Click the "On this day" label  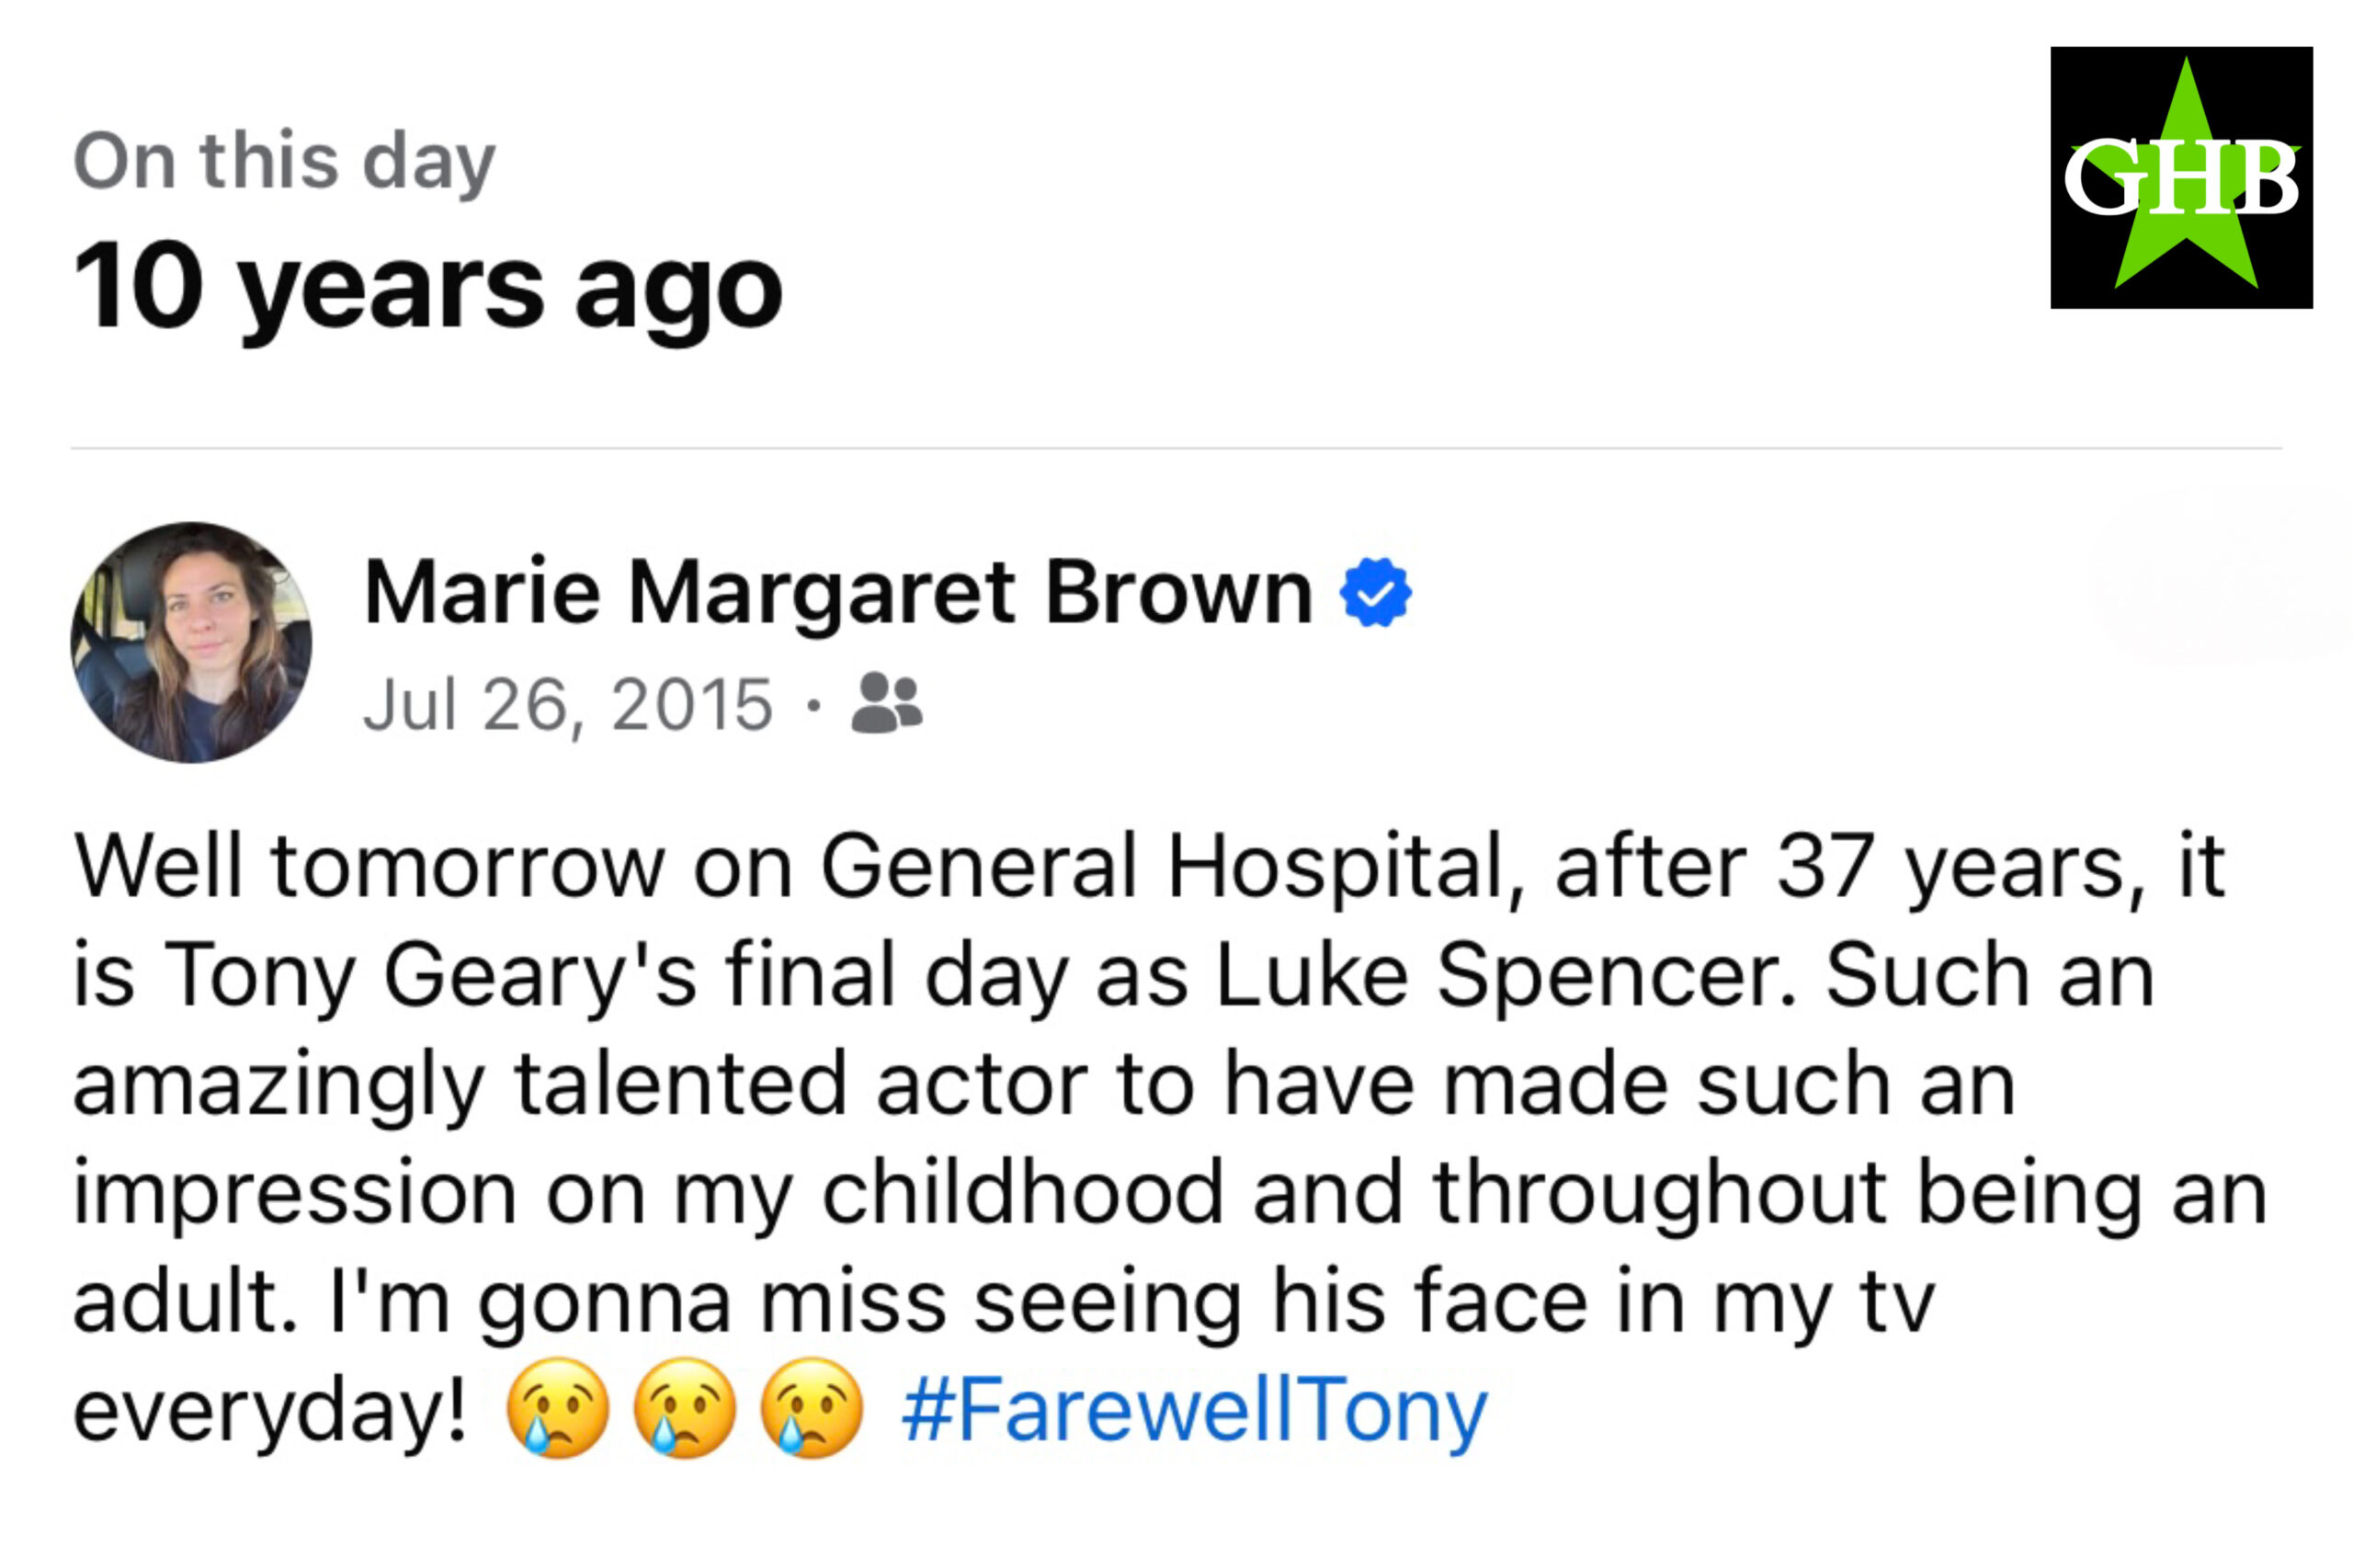284,162
